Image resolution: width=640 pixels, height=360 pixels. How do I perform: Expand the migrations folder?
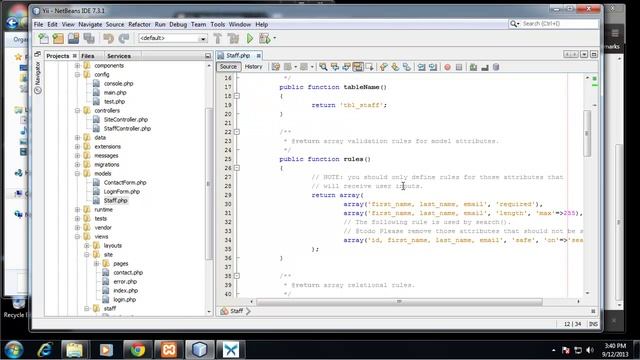point(77,164)
